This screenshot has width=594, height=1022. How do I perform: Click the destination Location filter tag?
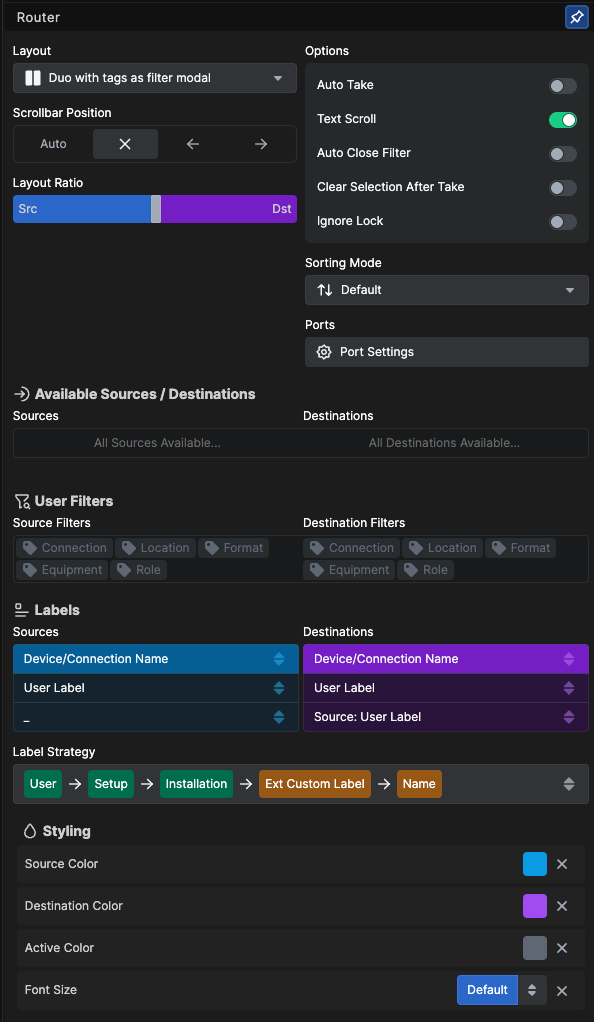tap(443, 548)
